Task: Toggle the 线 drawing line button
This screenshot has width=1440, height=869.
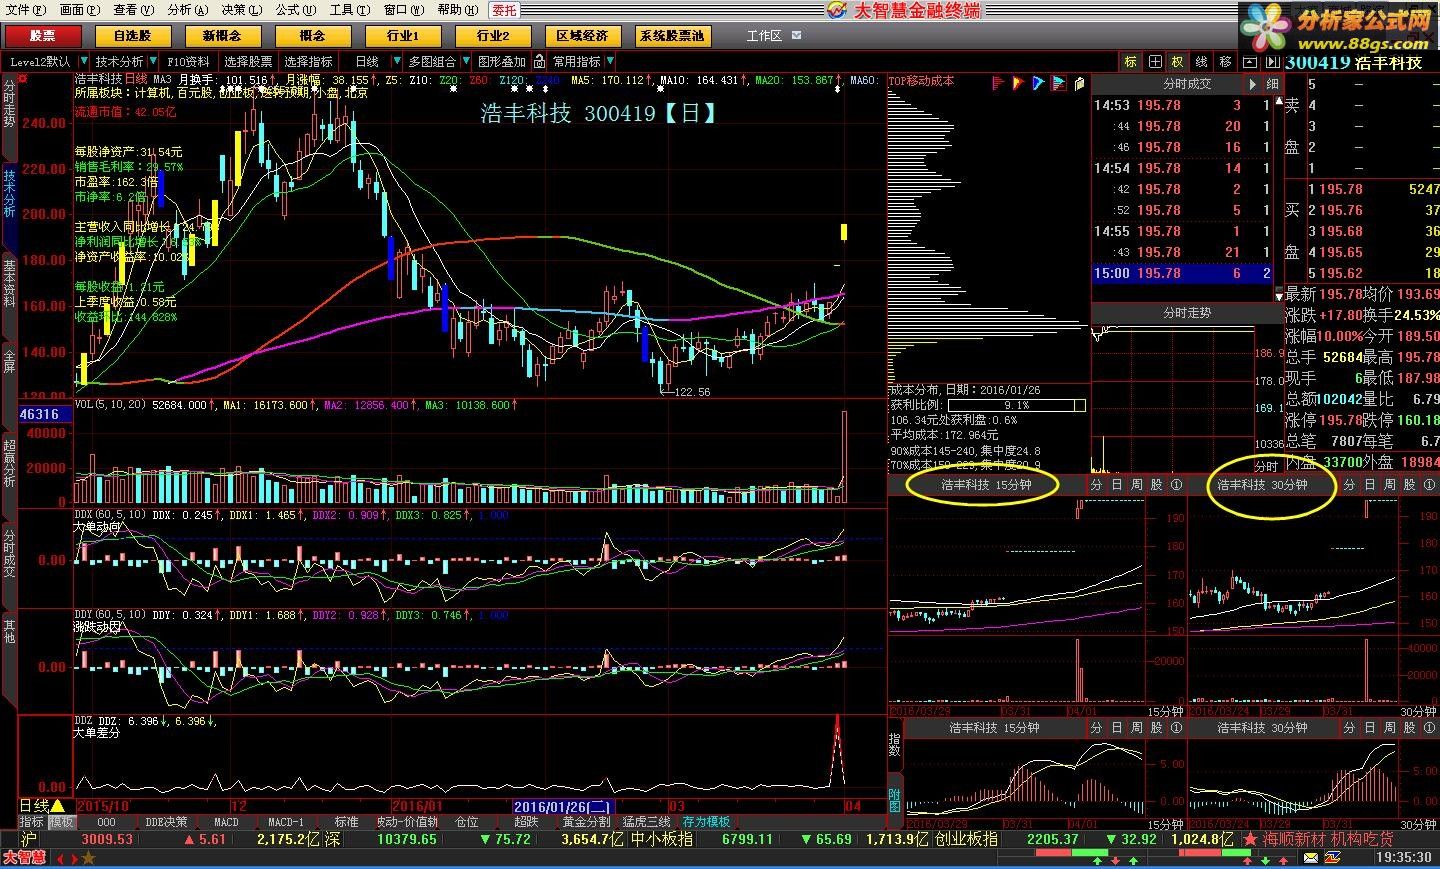Action: click(x=1200, y=62)
